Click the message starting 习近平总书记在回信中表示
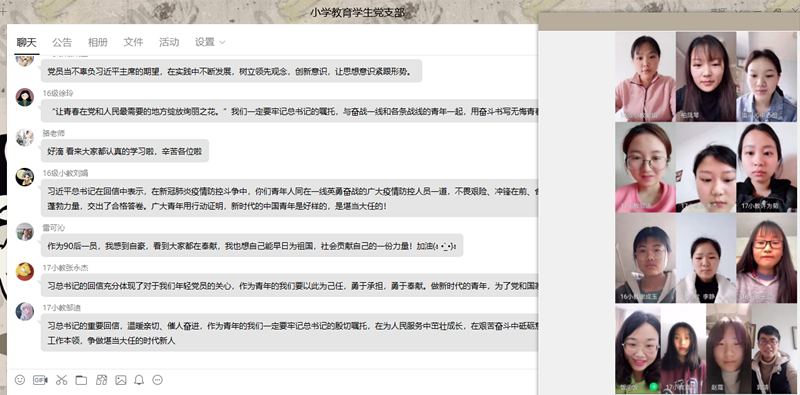The width and height of the screenshot is (800, 395). (x=289, y=198)
